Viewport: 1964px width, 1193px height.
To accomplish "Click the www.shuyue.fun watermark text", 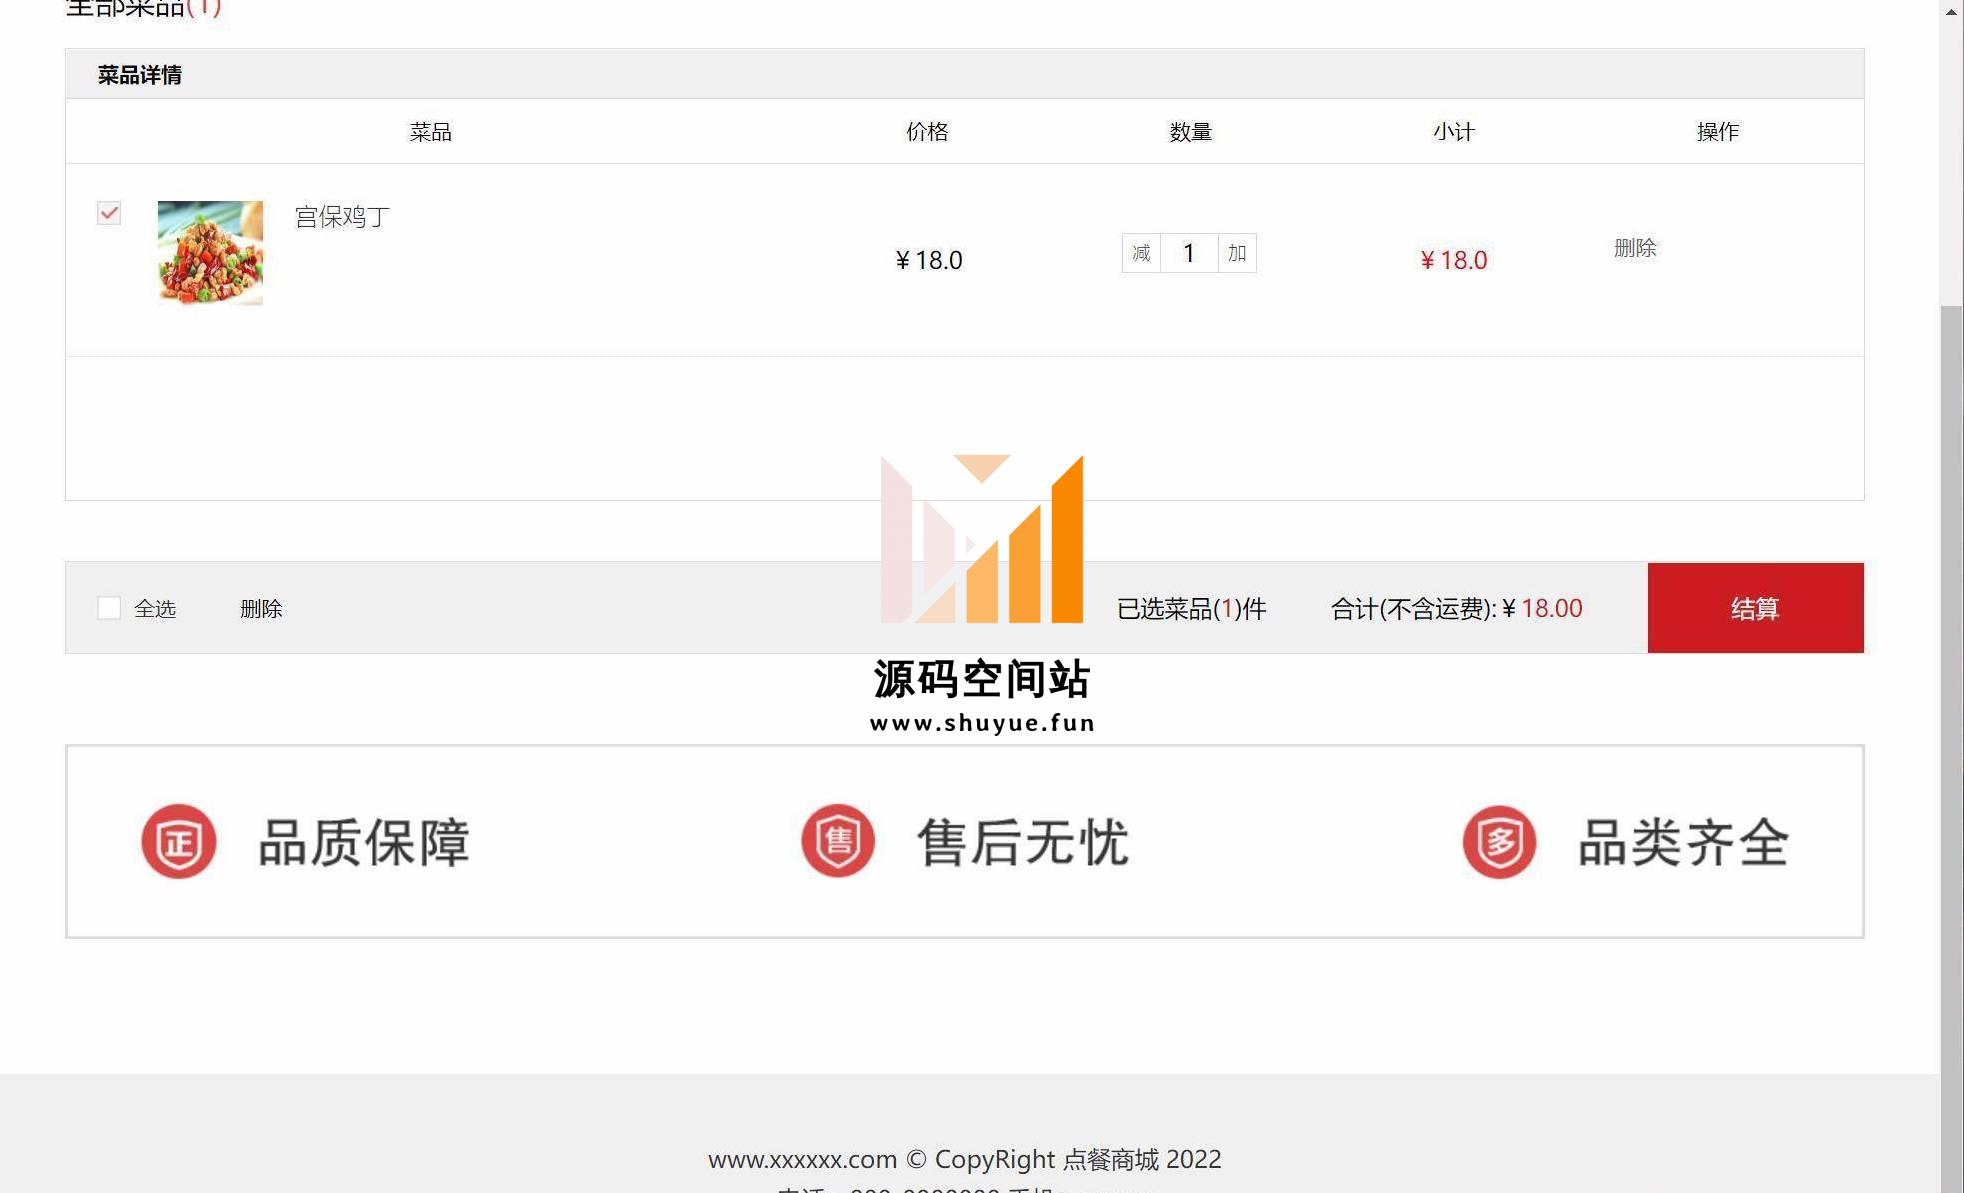I will tap(982, 723).
